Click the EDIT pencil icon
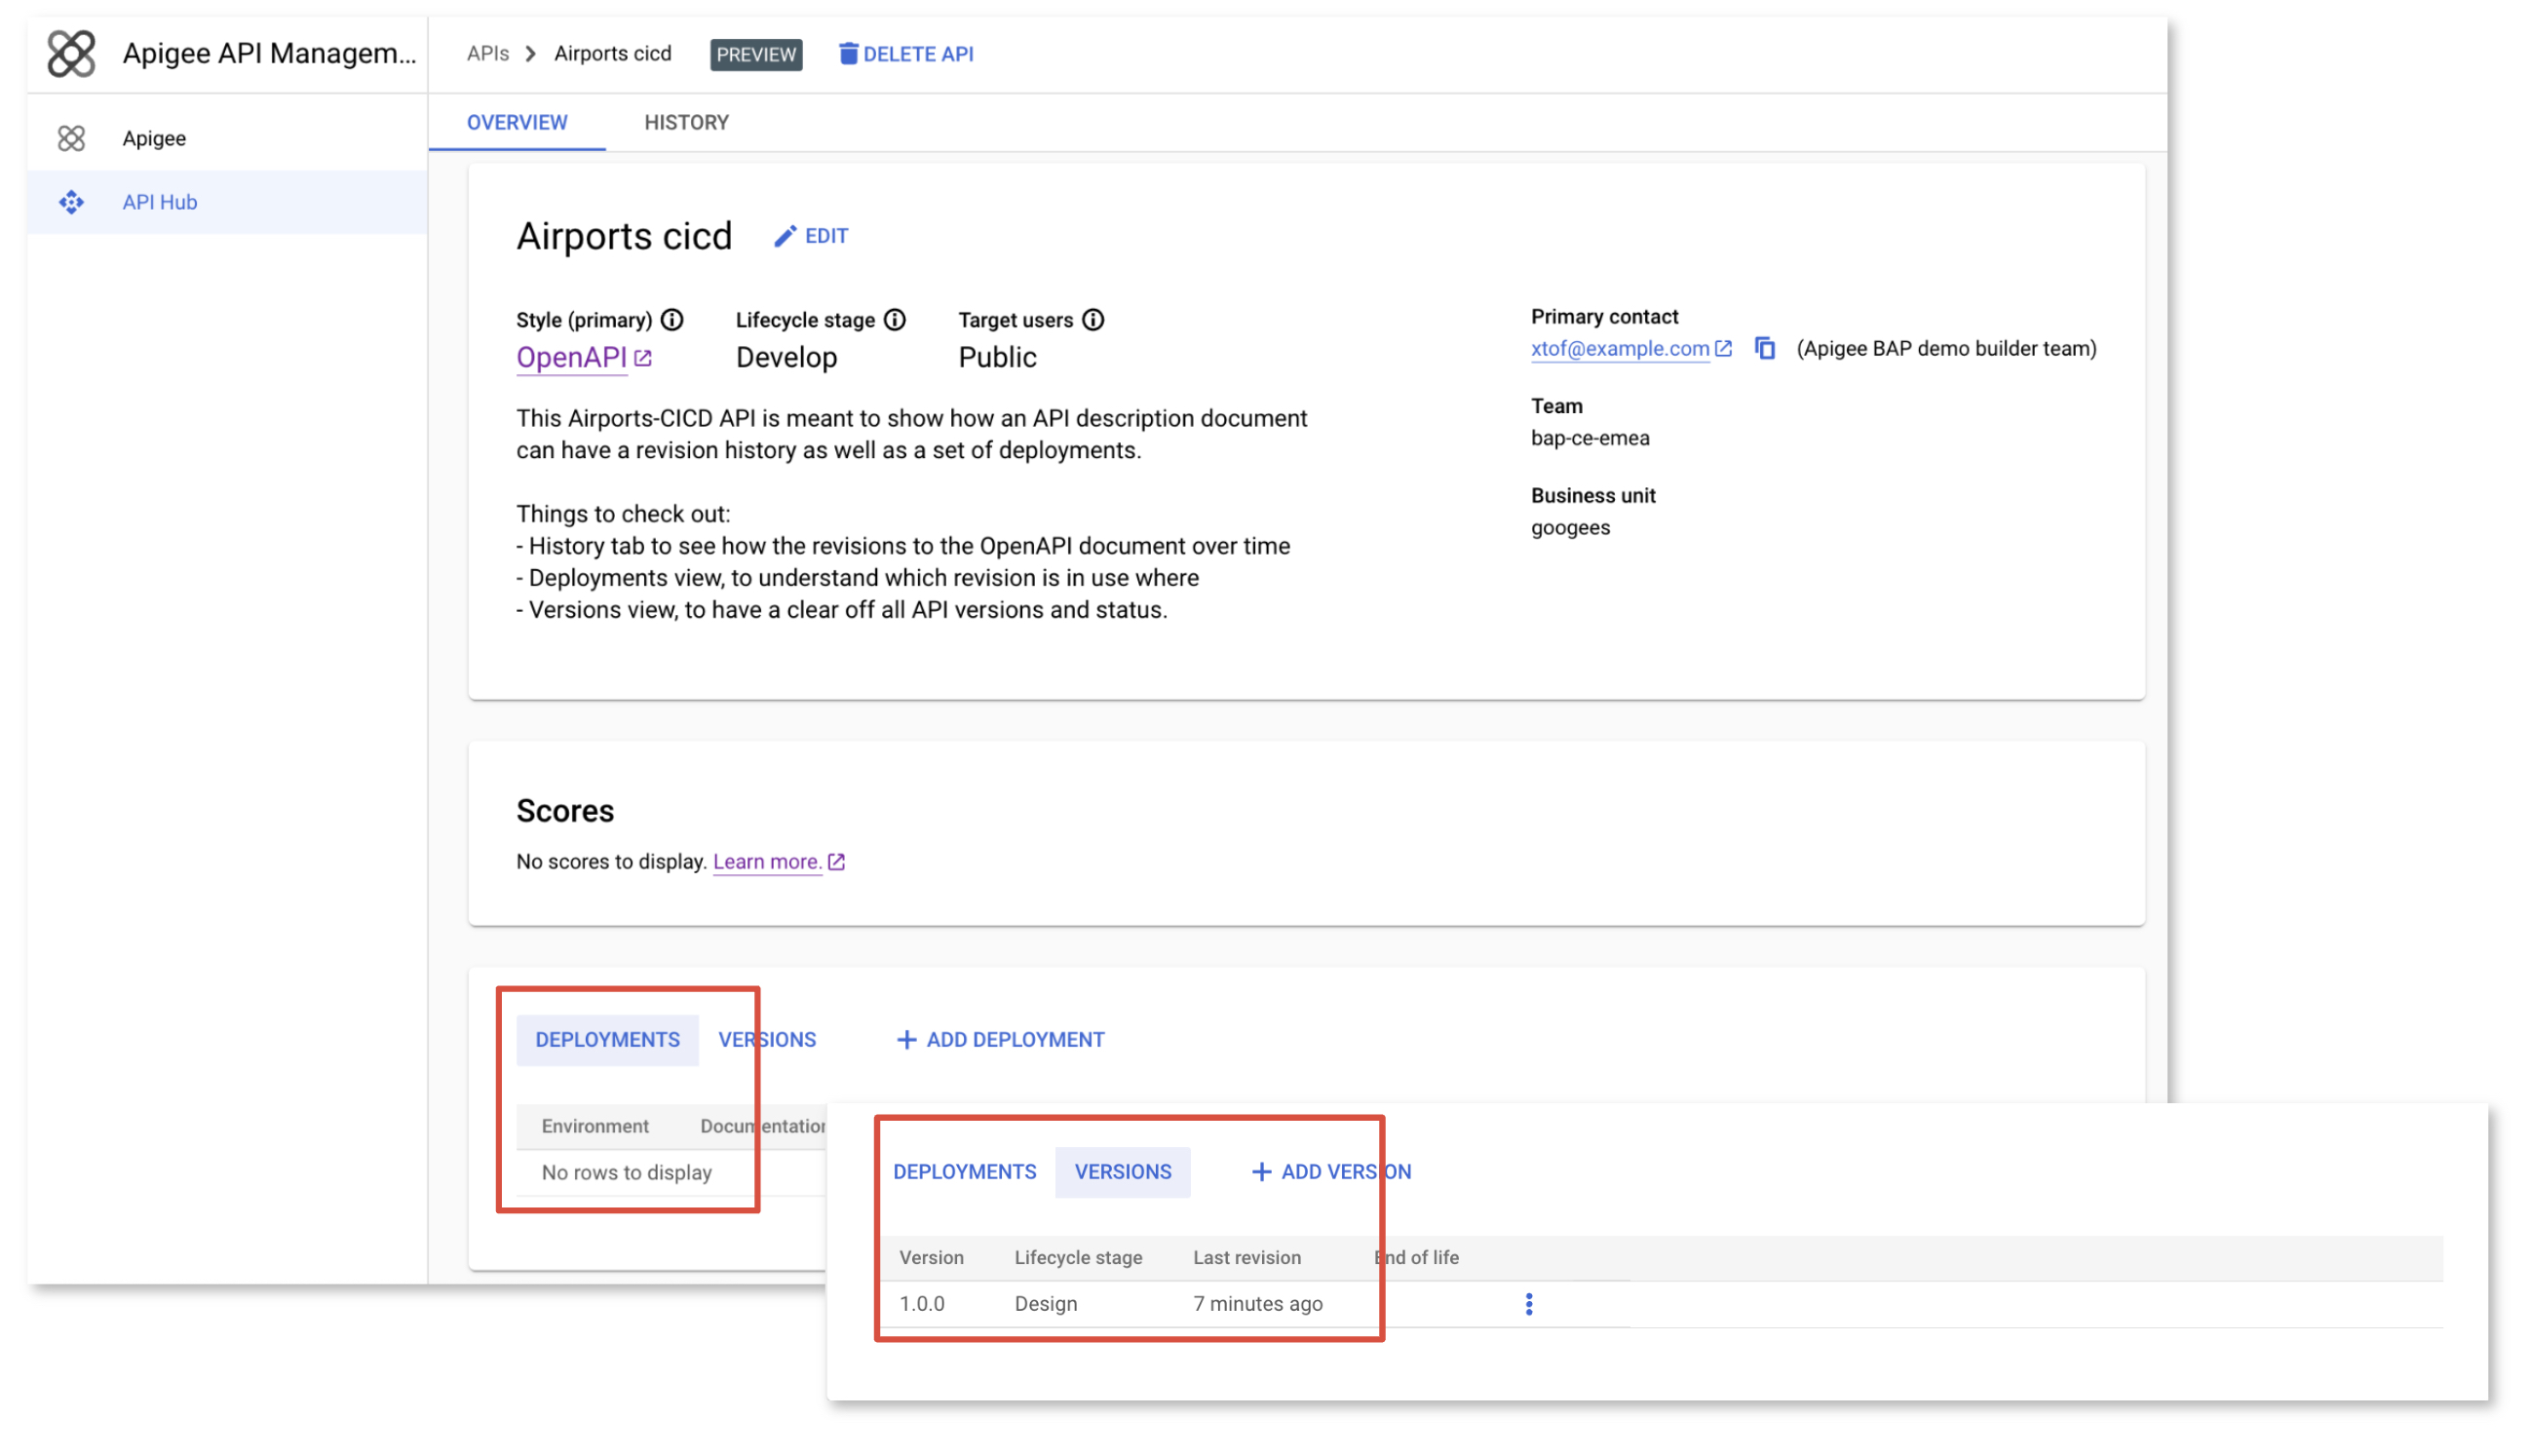This screenshot has height=1456, width=2530. 787,235
